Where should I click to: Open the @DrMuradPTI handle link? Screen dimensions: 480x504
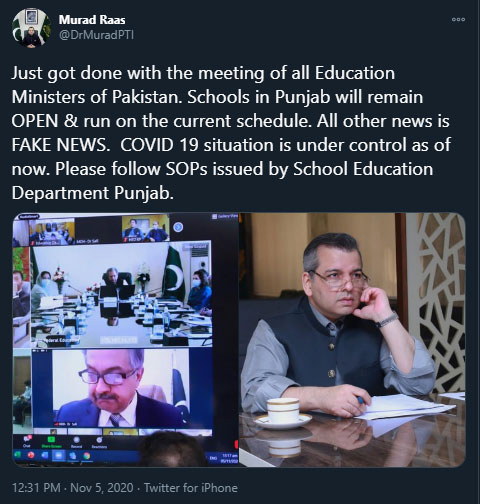click(x=96, y=35)
